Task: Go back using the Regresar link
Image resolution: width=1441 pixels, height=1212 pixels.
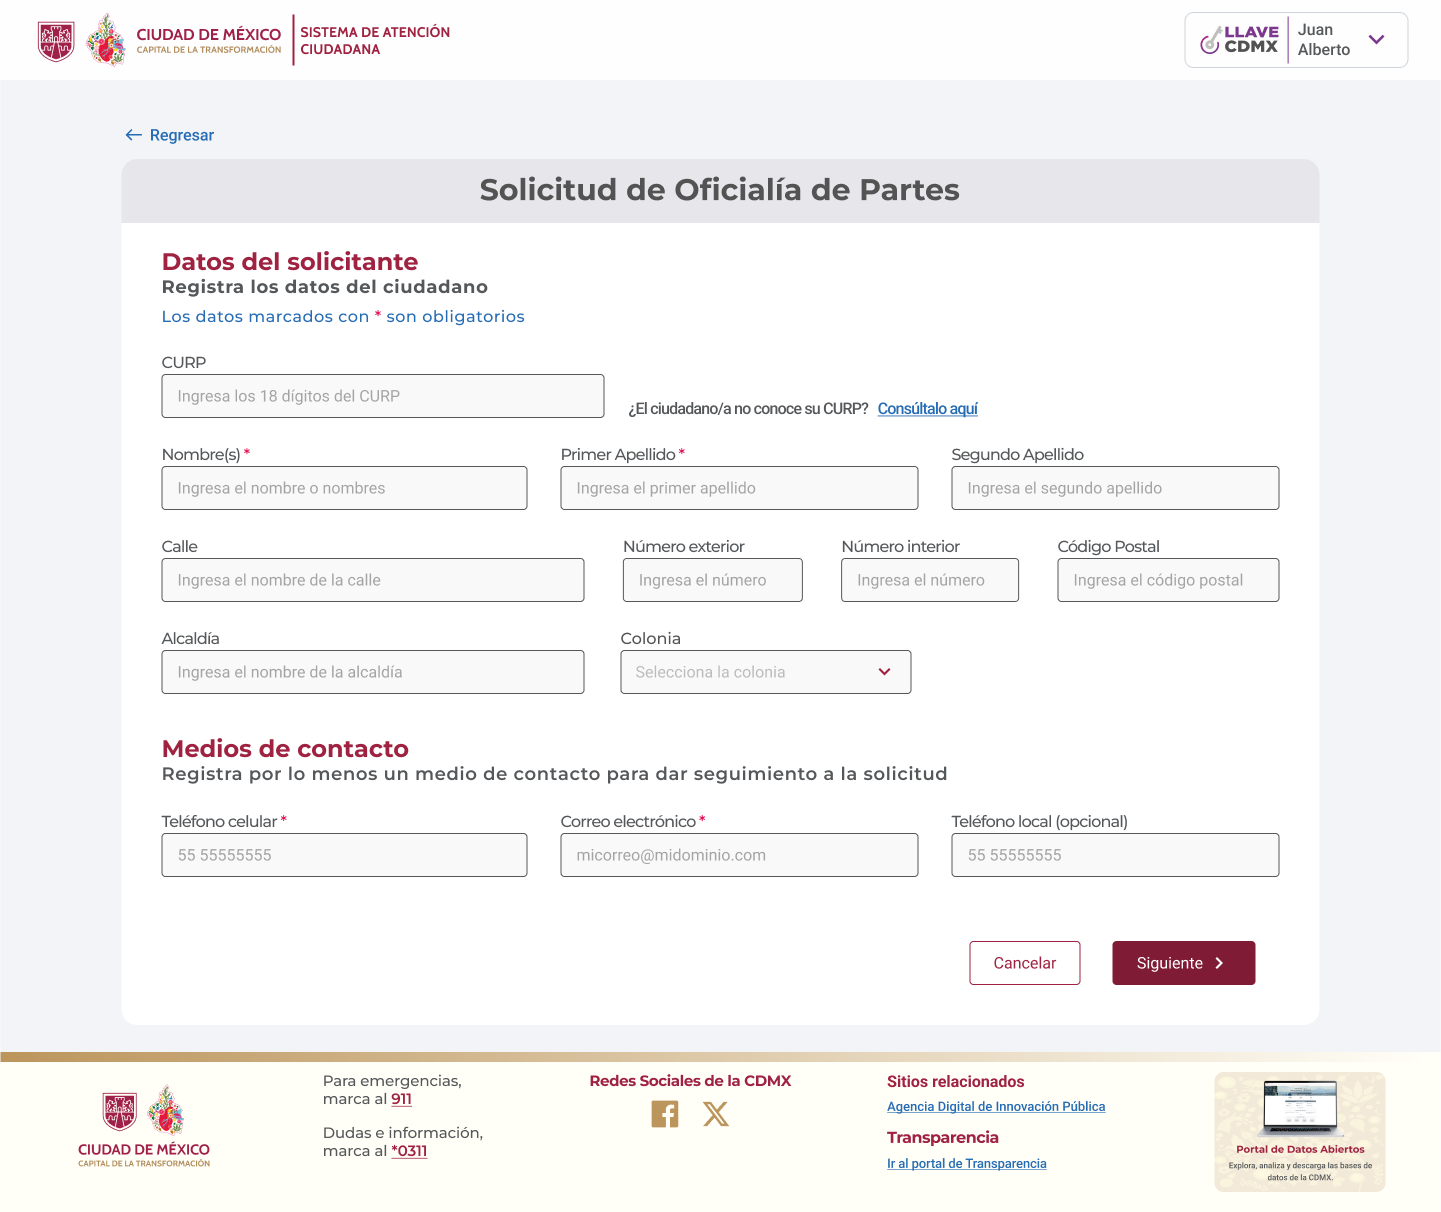Action: point(170,135)
